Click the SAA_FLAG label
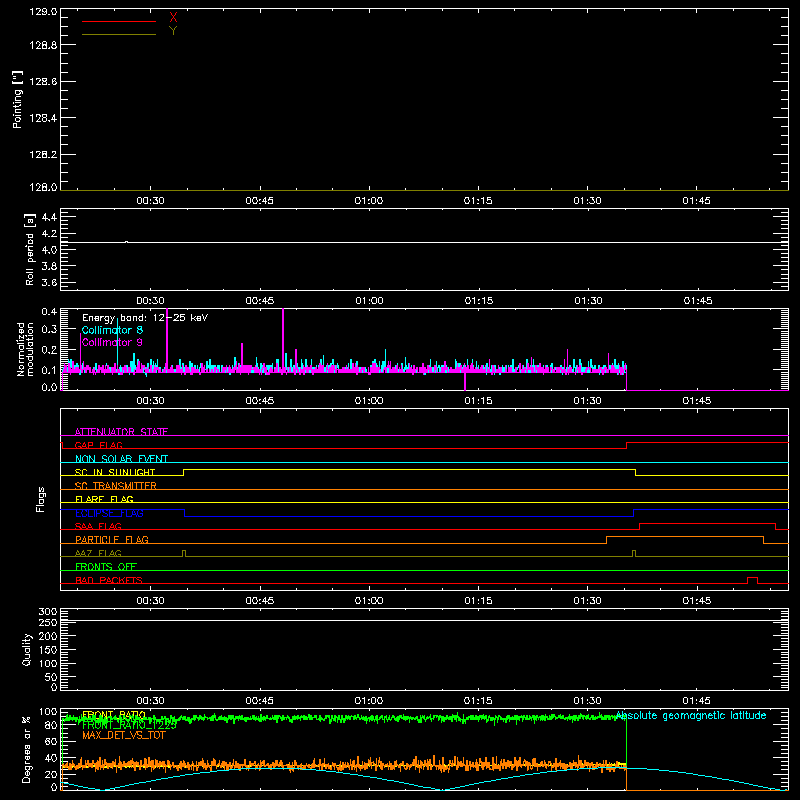800x800 pixels. click(x=98, y=526)
